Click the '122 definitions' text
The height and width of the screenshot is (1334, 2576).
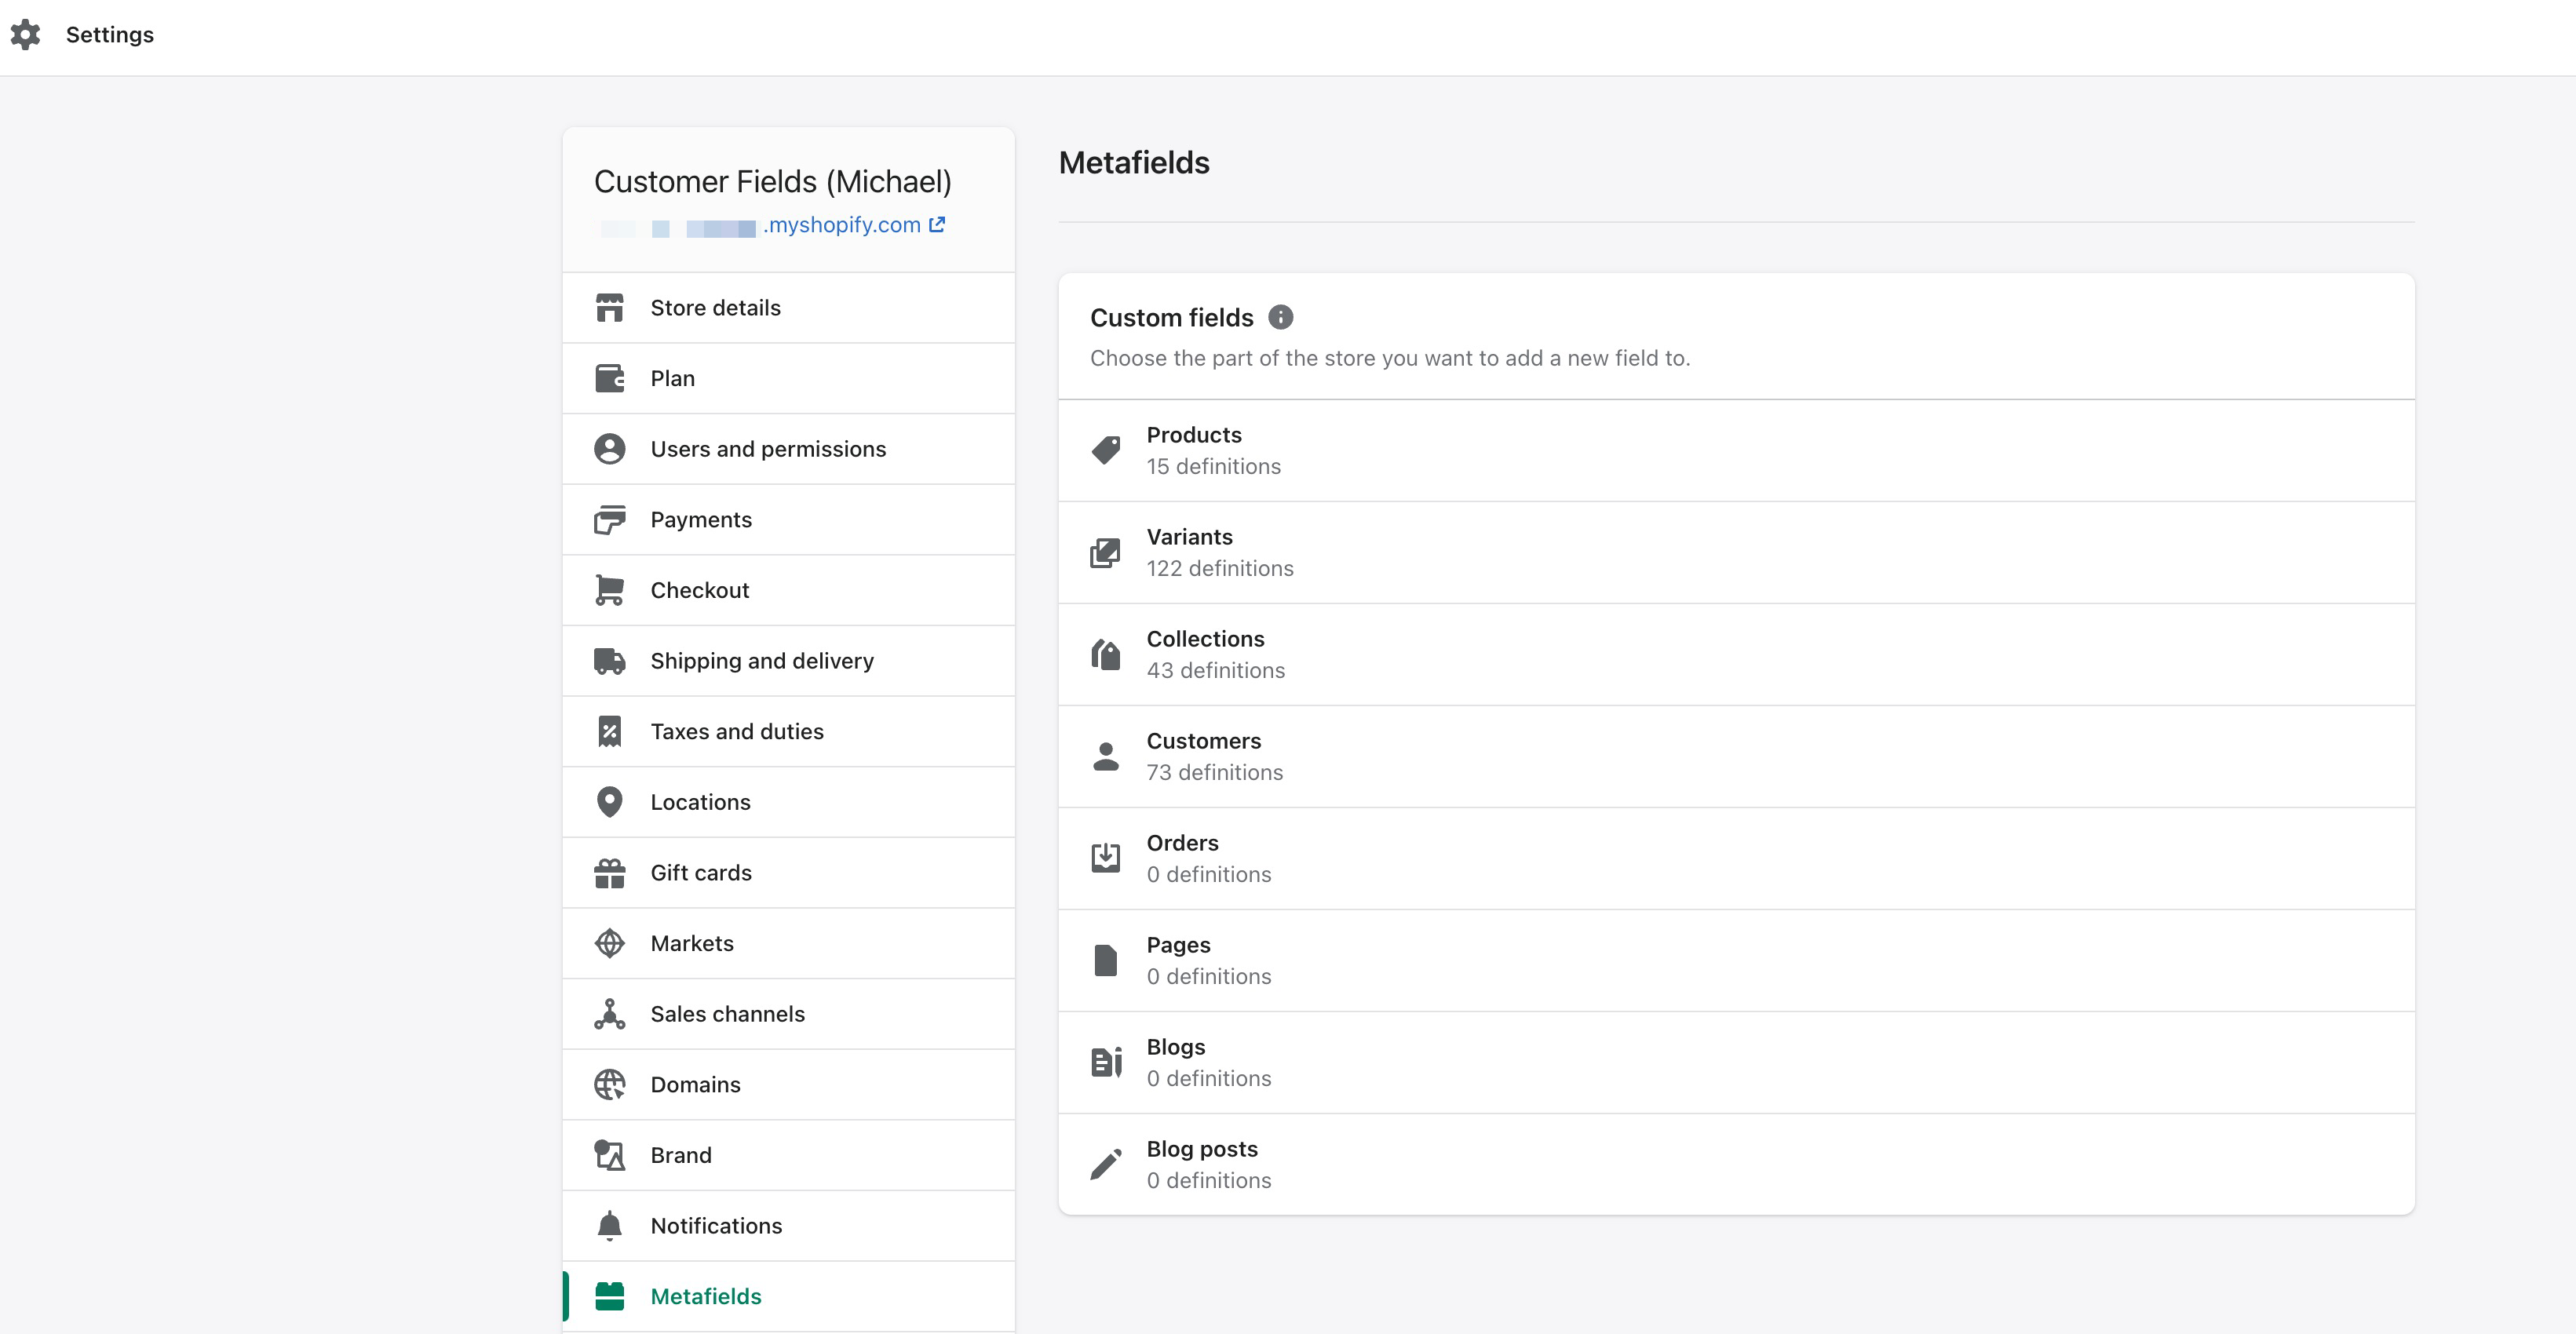pos(1220,569)
